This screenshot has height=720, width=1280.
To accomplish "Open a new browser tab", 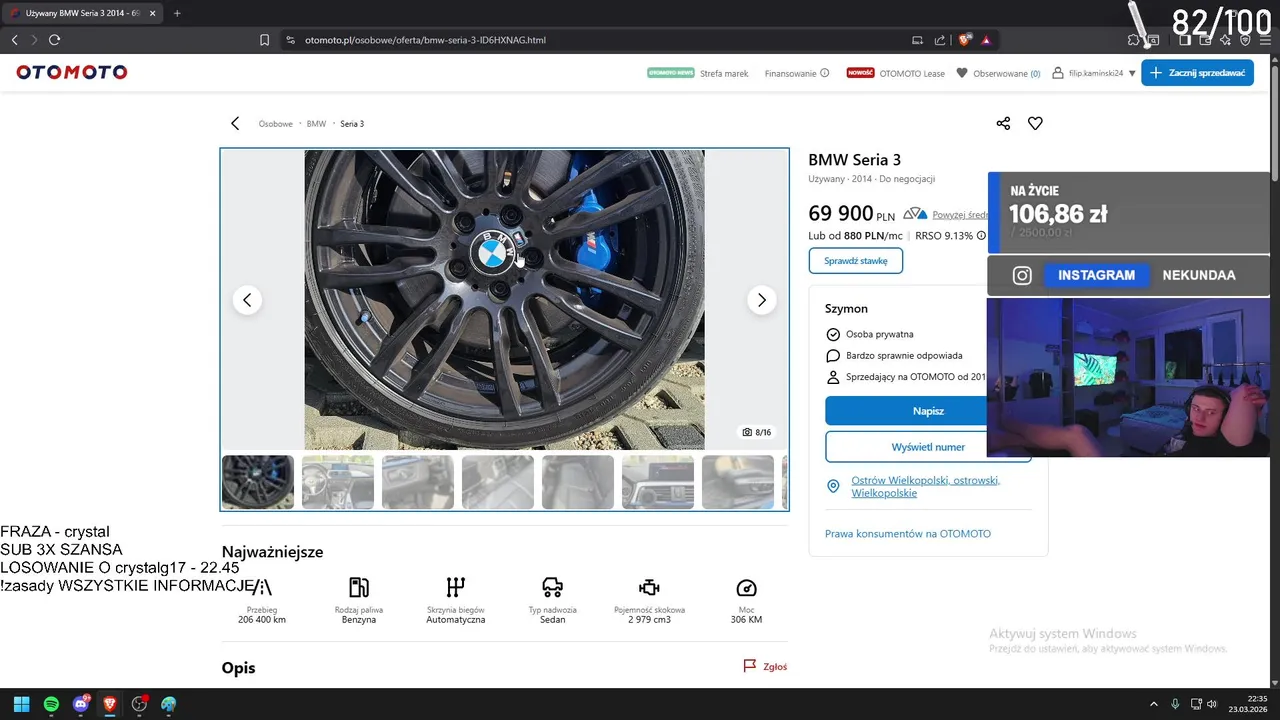I will (177, 13).
